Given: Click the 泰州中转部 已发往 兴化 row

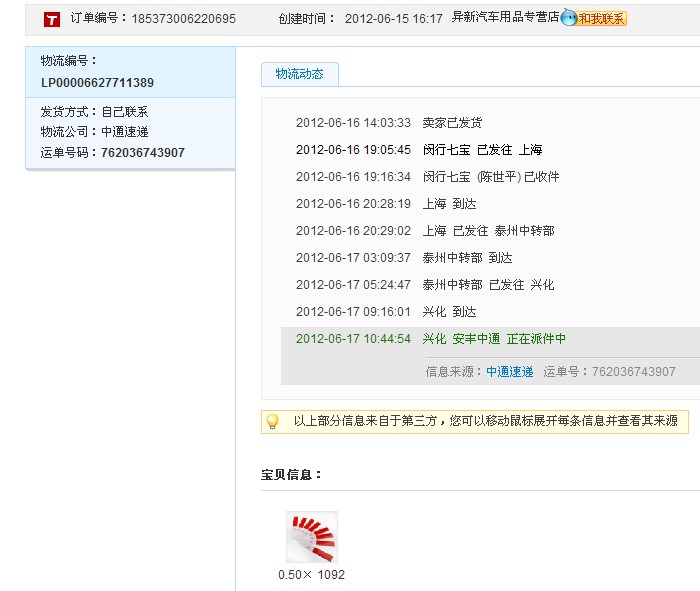Looking at the screenshot, I should click(425, 285).
